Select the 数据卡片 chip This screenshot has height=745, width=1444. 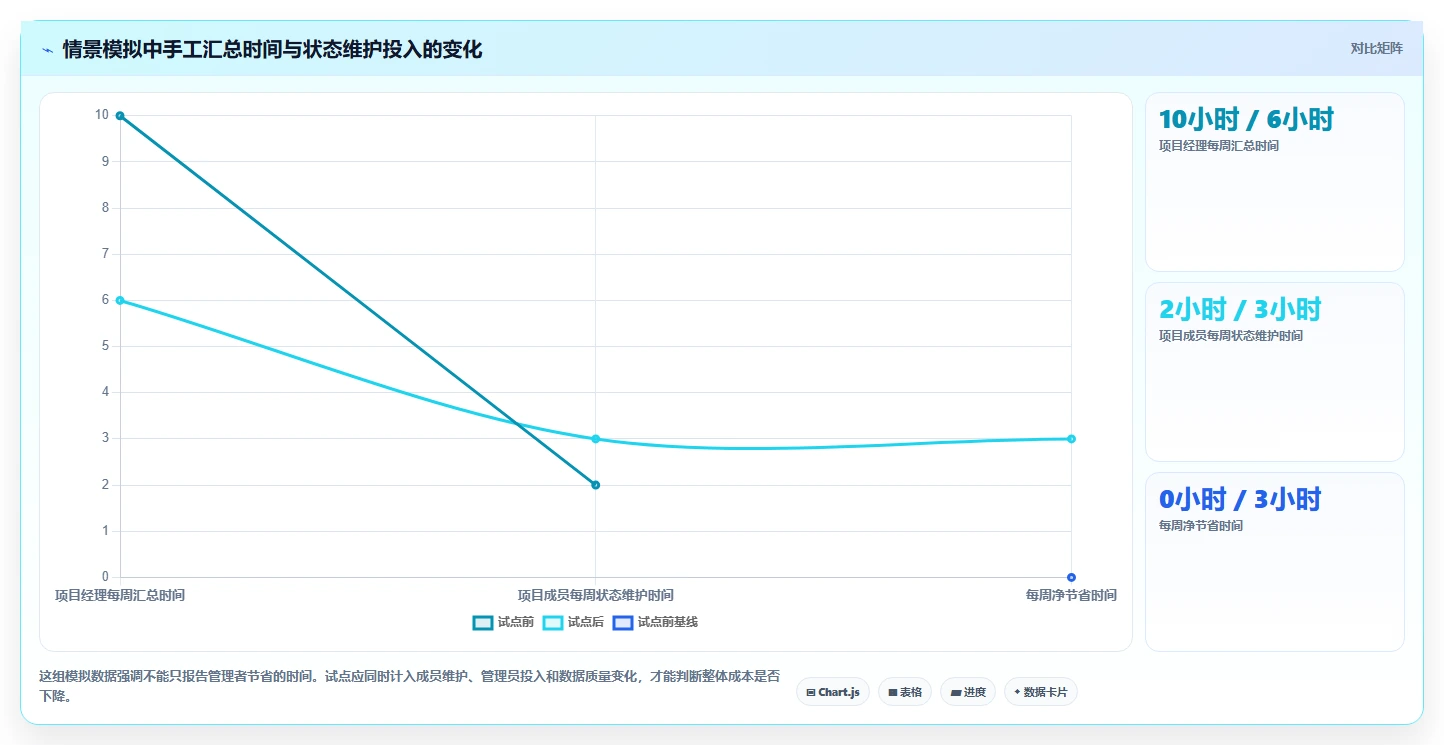1041,692
